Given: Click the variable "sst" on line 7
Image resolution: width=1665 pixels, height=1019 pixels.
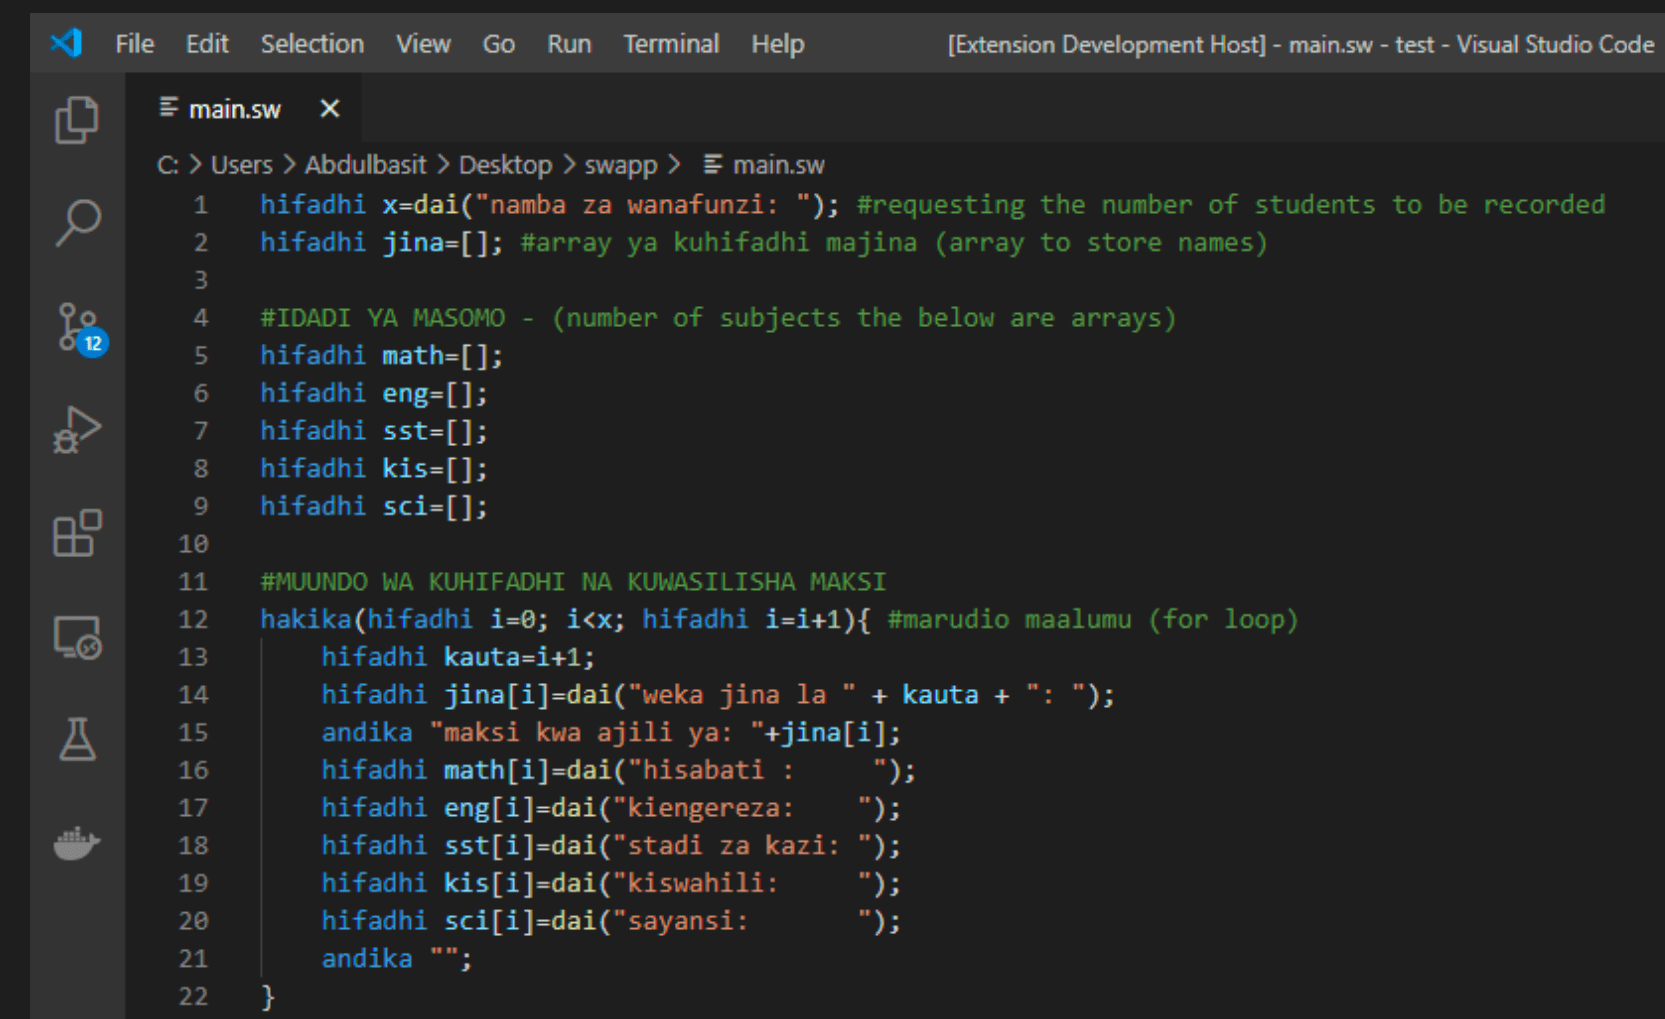Looking at the screenshot, I should (405, 432).
